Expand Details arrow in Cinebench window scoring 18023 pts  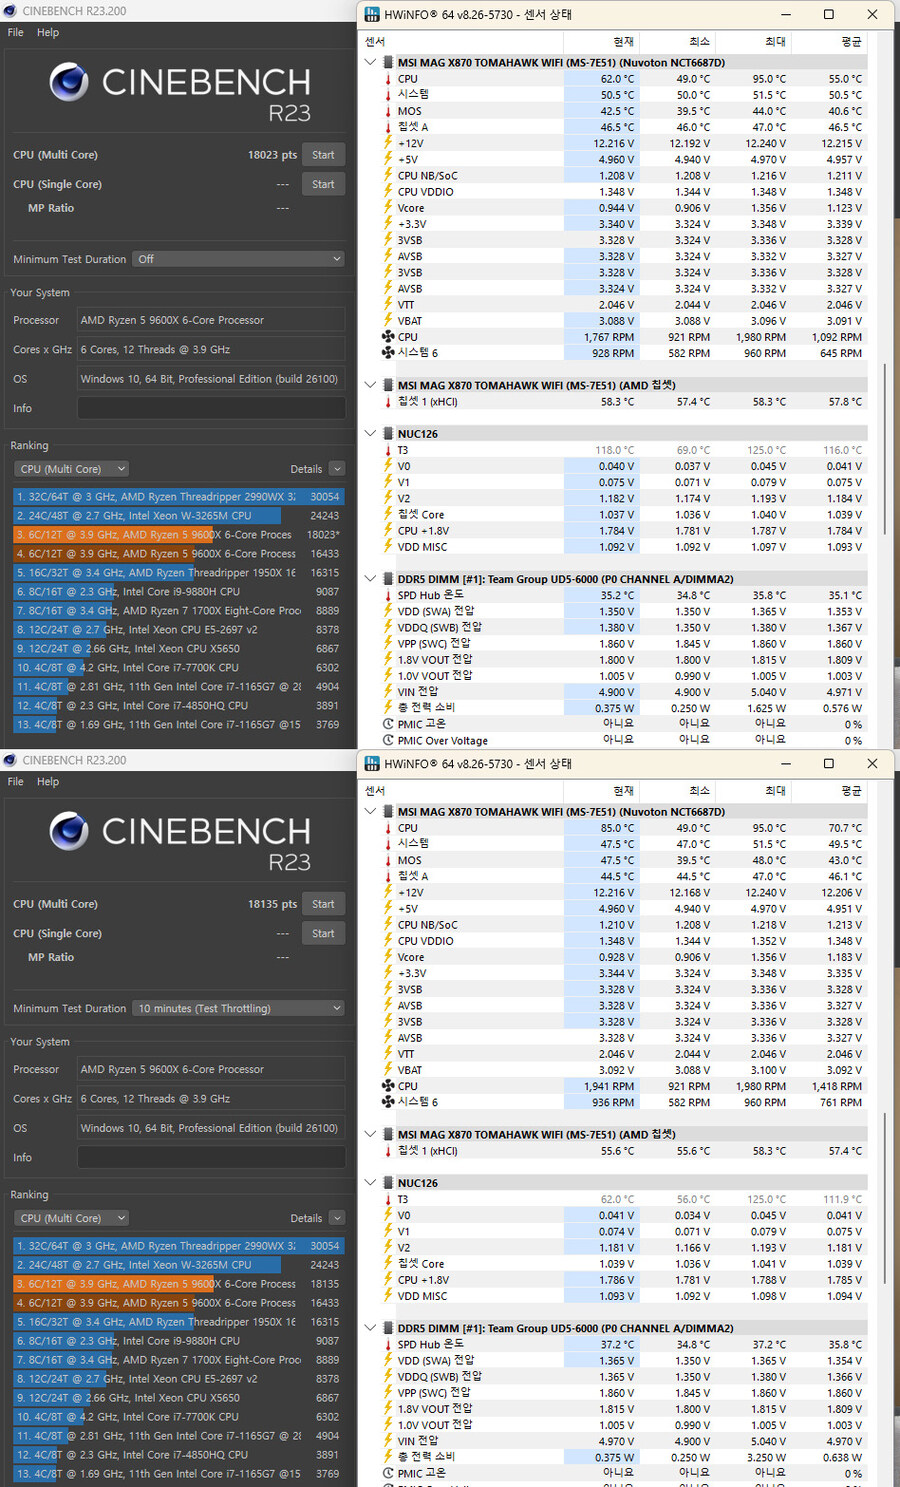tap(336, 469)
